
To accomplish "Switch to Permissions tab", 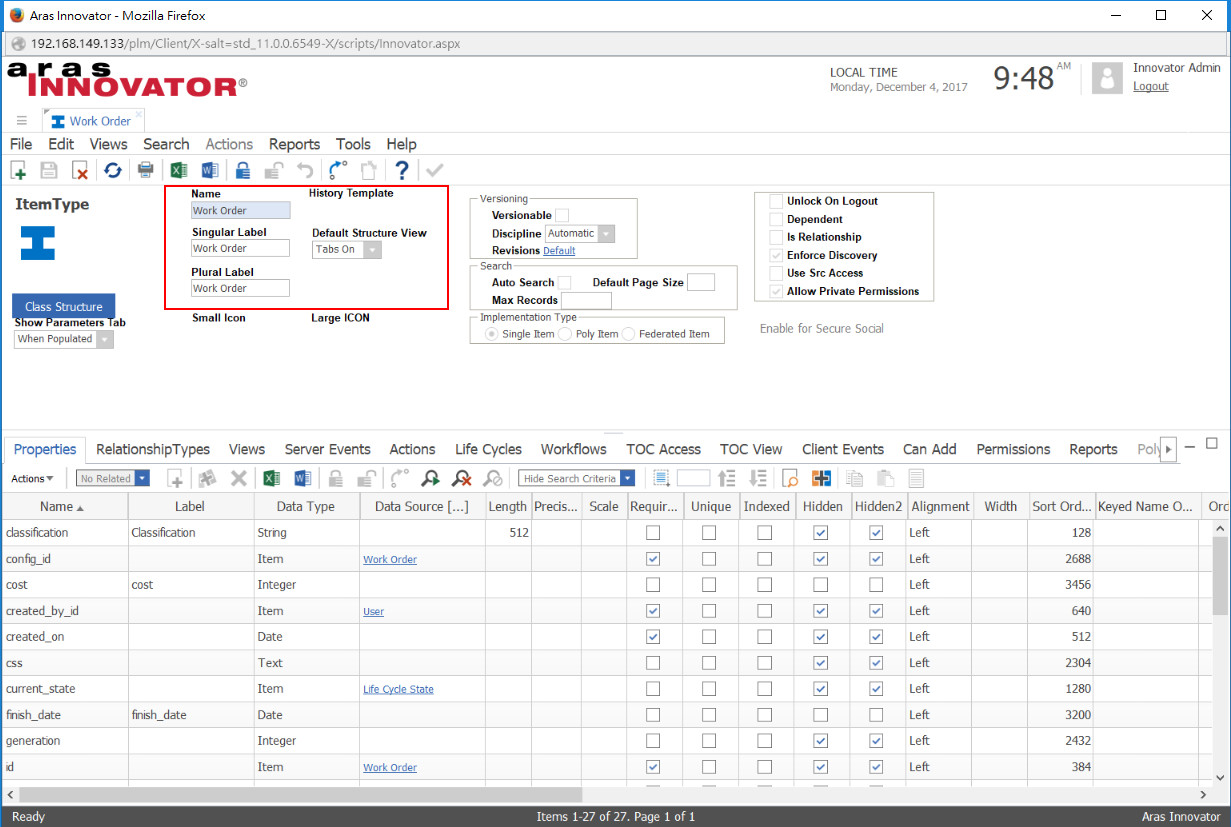I will tap(1013, 449).
